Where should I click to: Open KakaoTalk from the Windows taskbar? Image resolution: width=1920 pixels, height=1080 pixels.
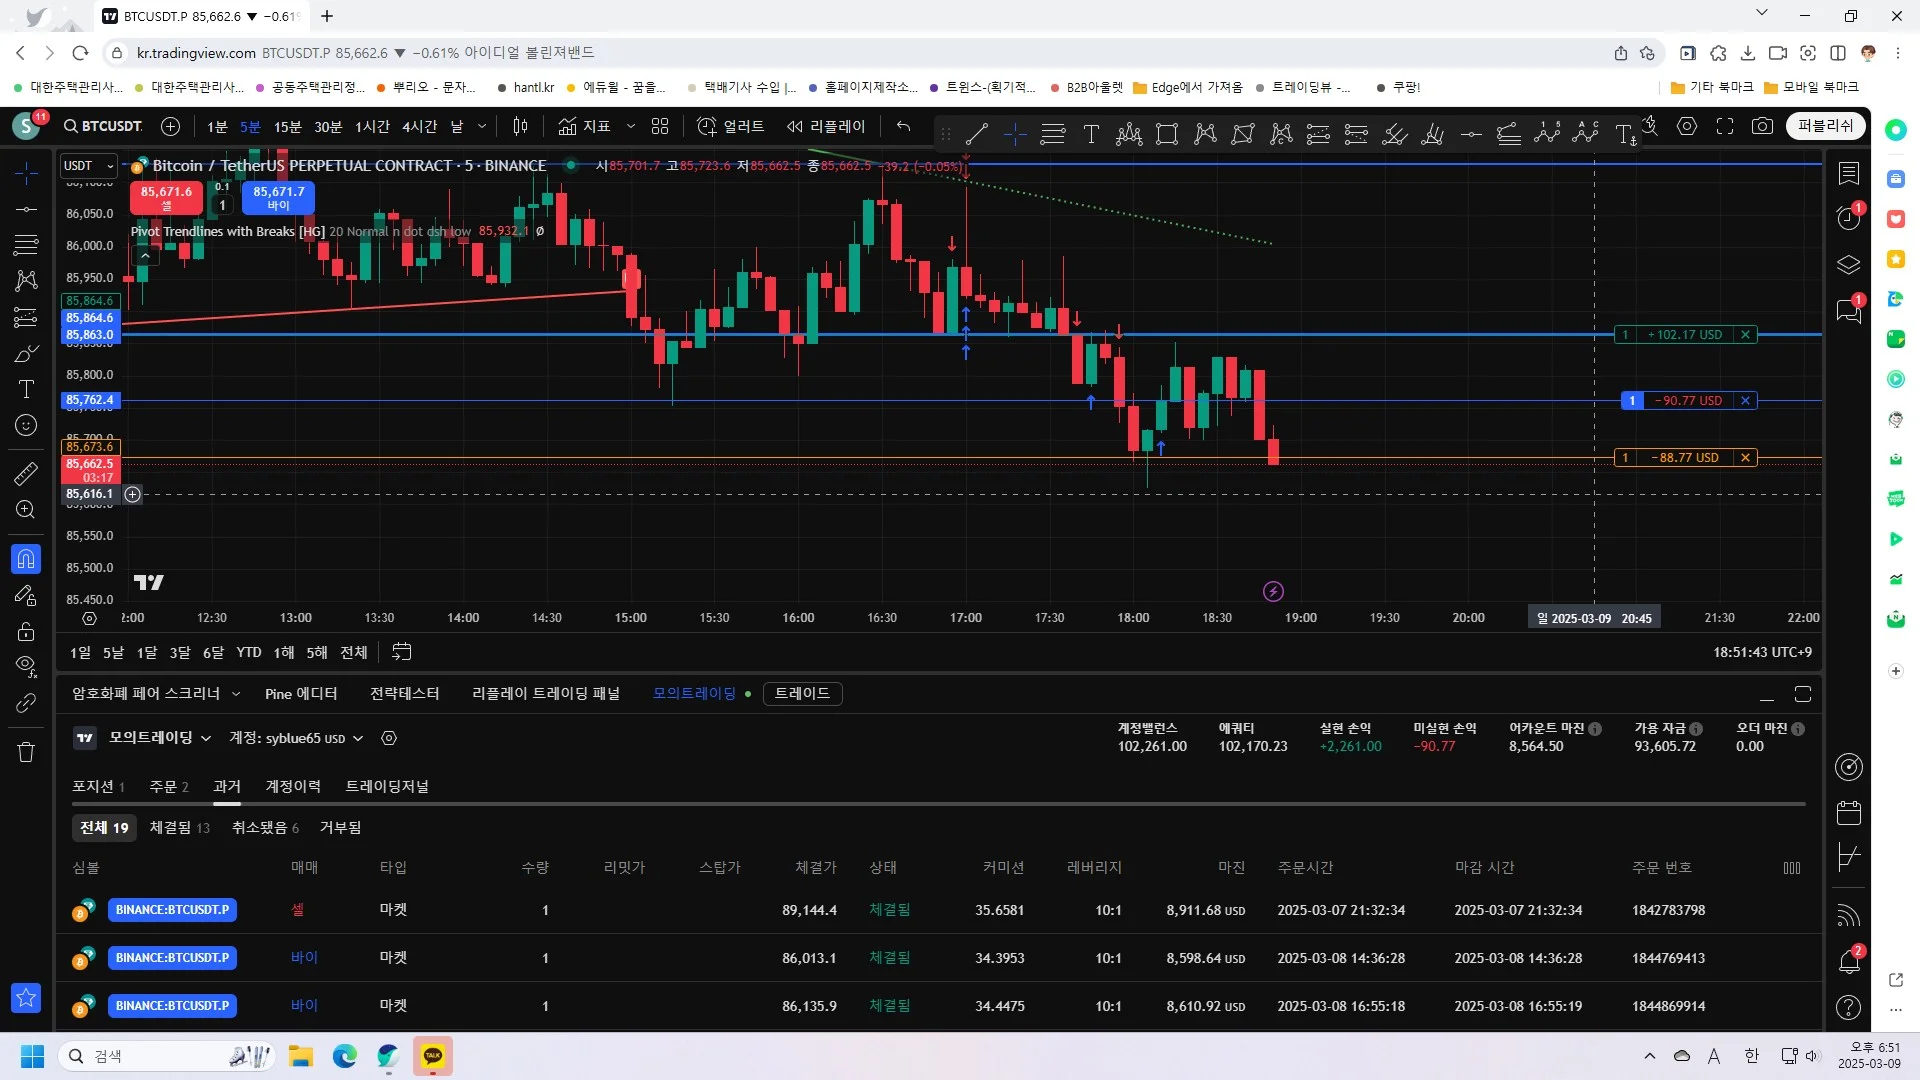[433, 1056]
